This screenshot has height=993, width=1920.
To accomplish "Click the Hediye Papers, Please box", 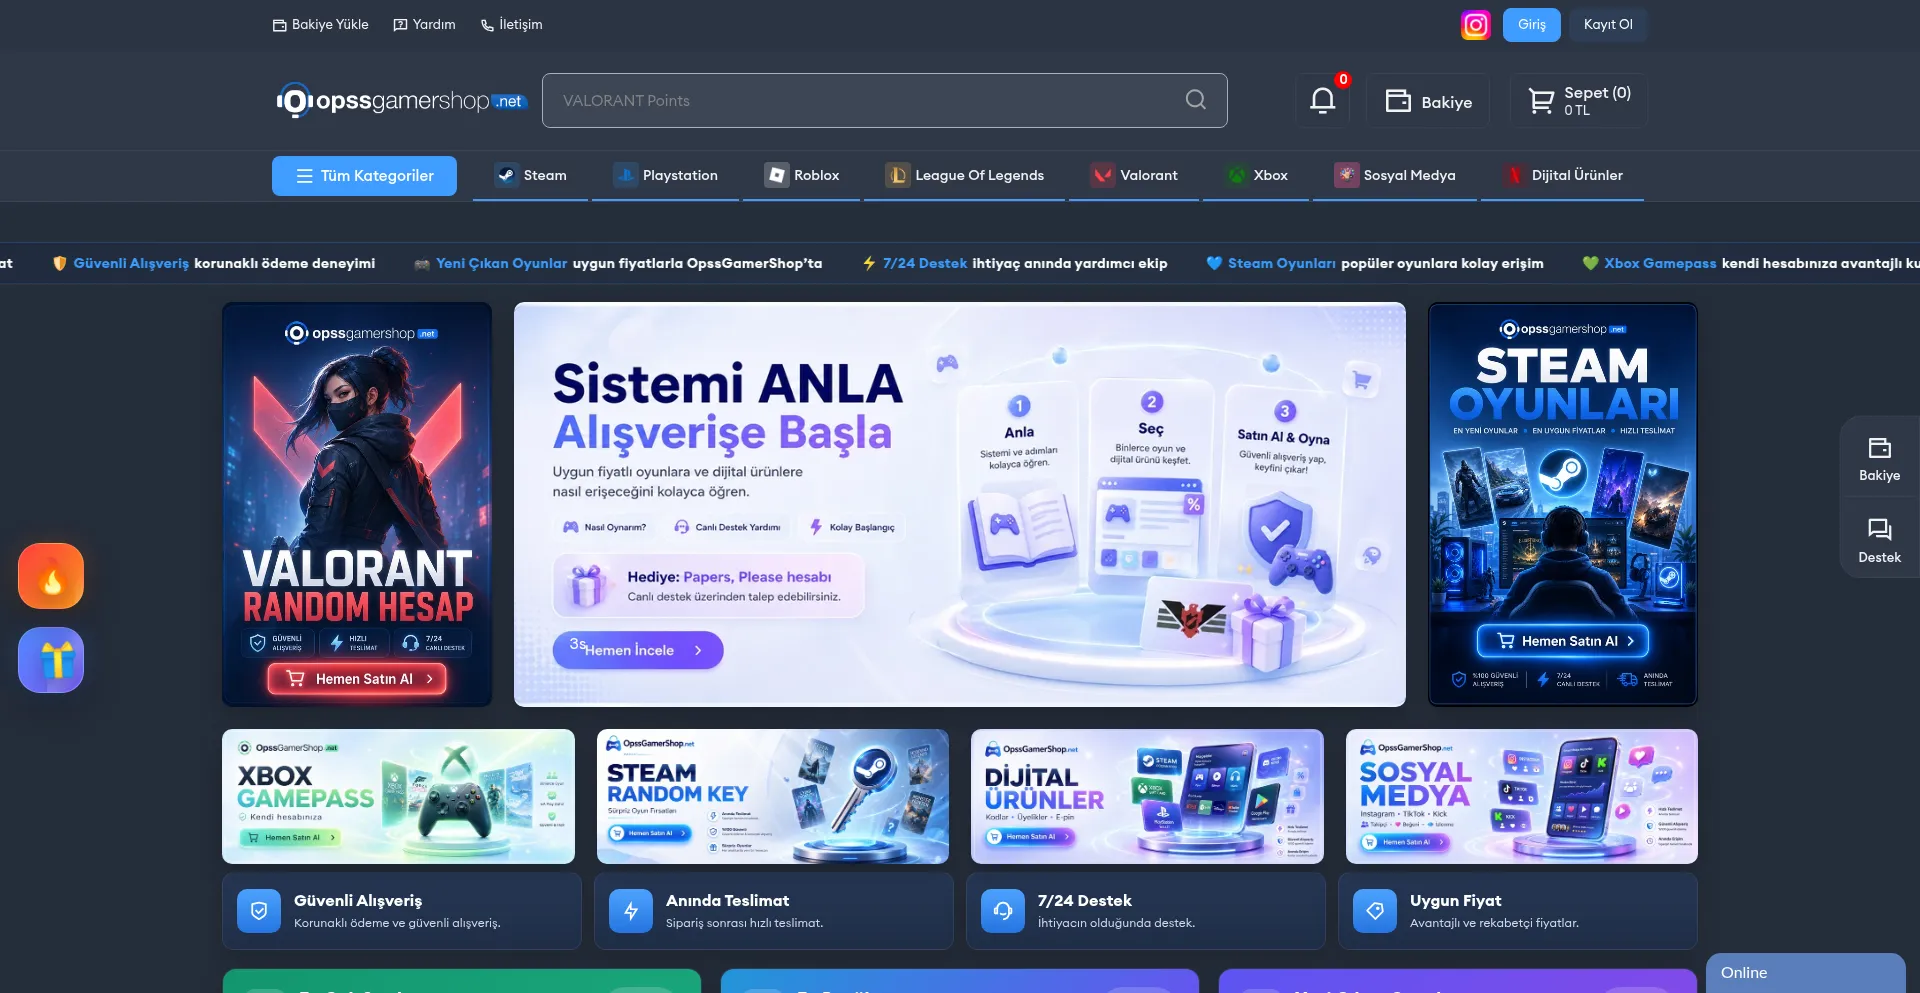I will (x=709, y=586).
